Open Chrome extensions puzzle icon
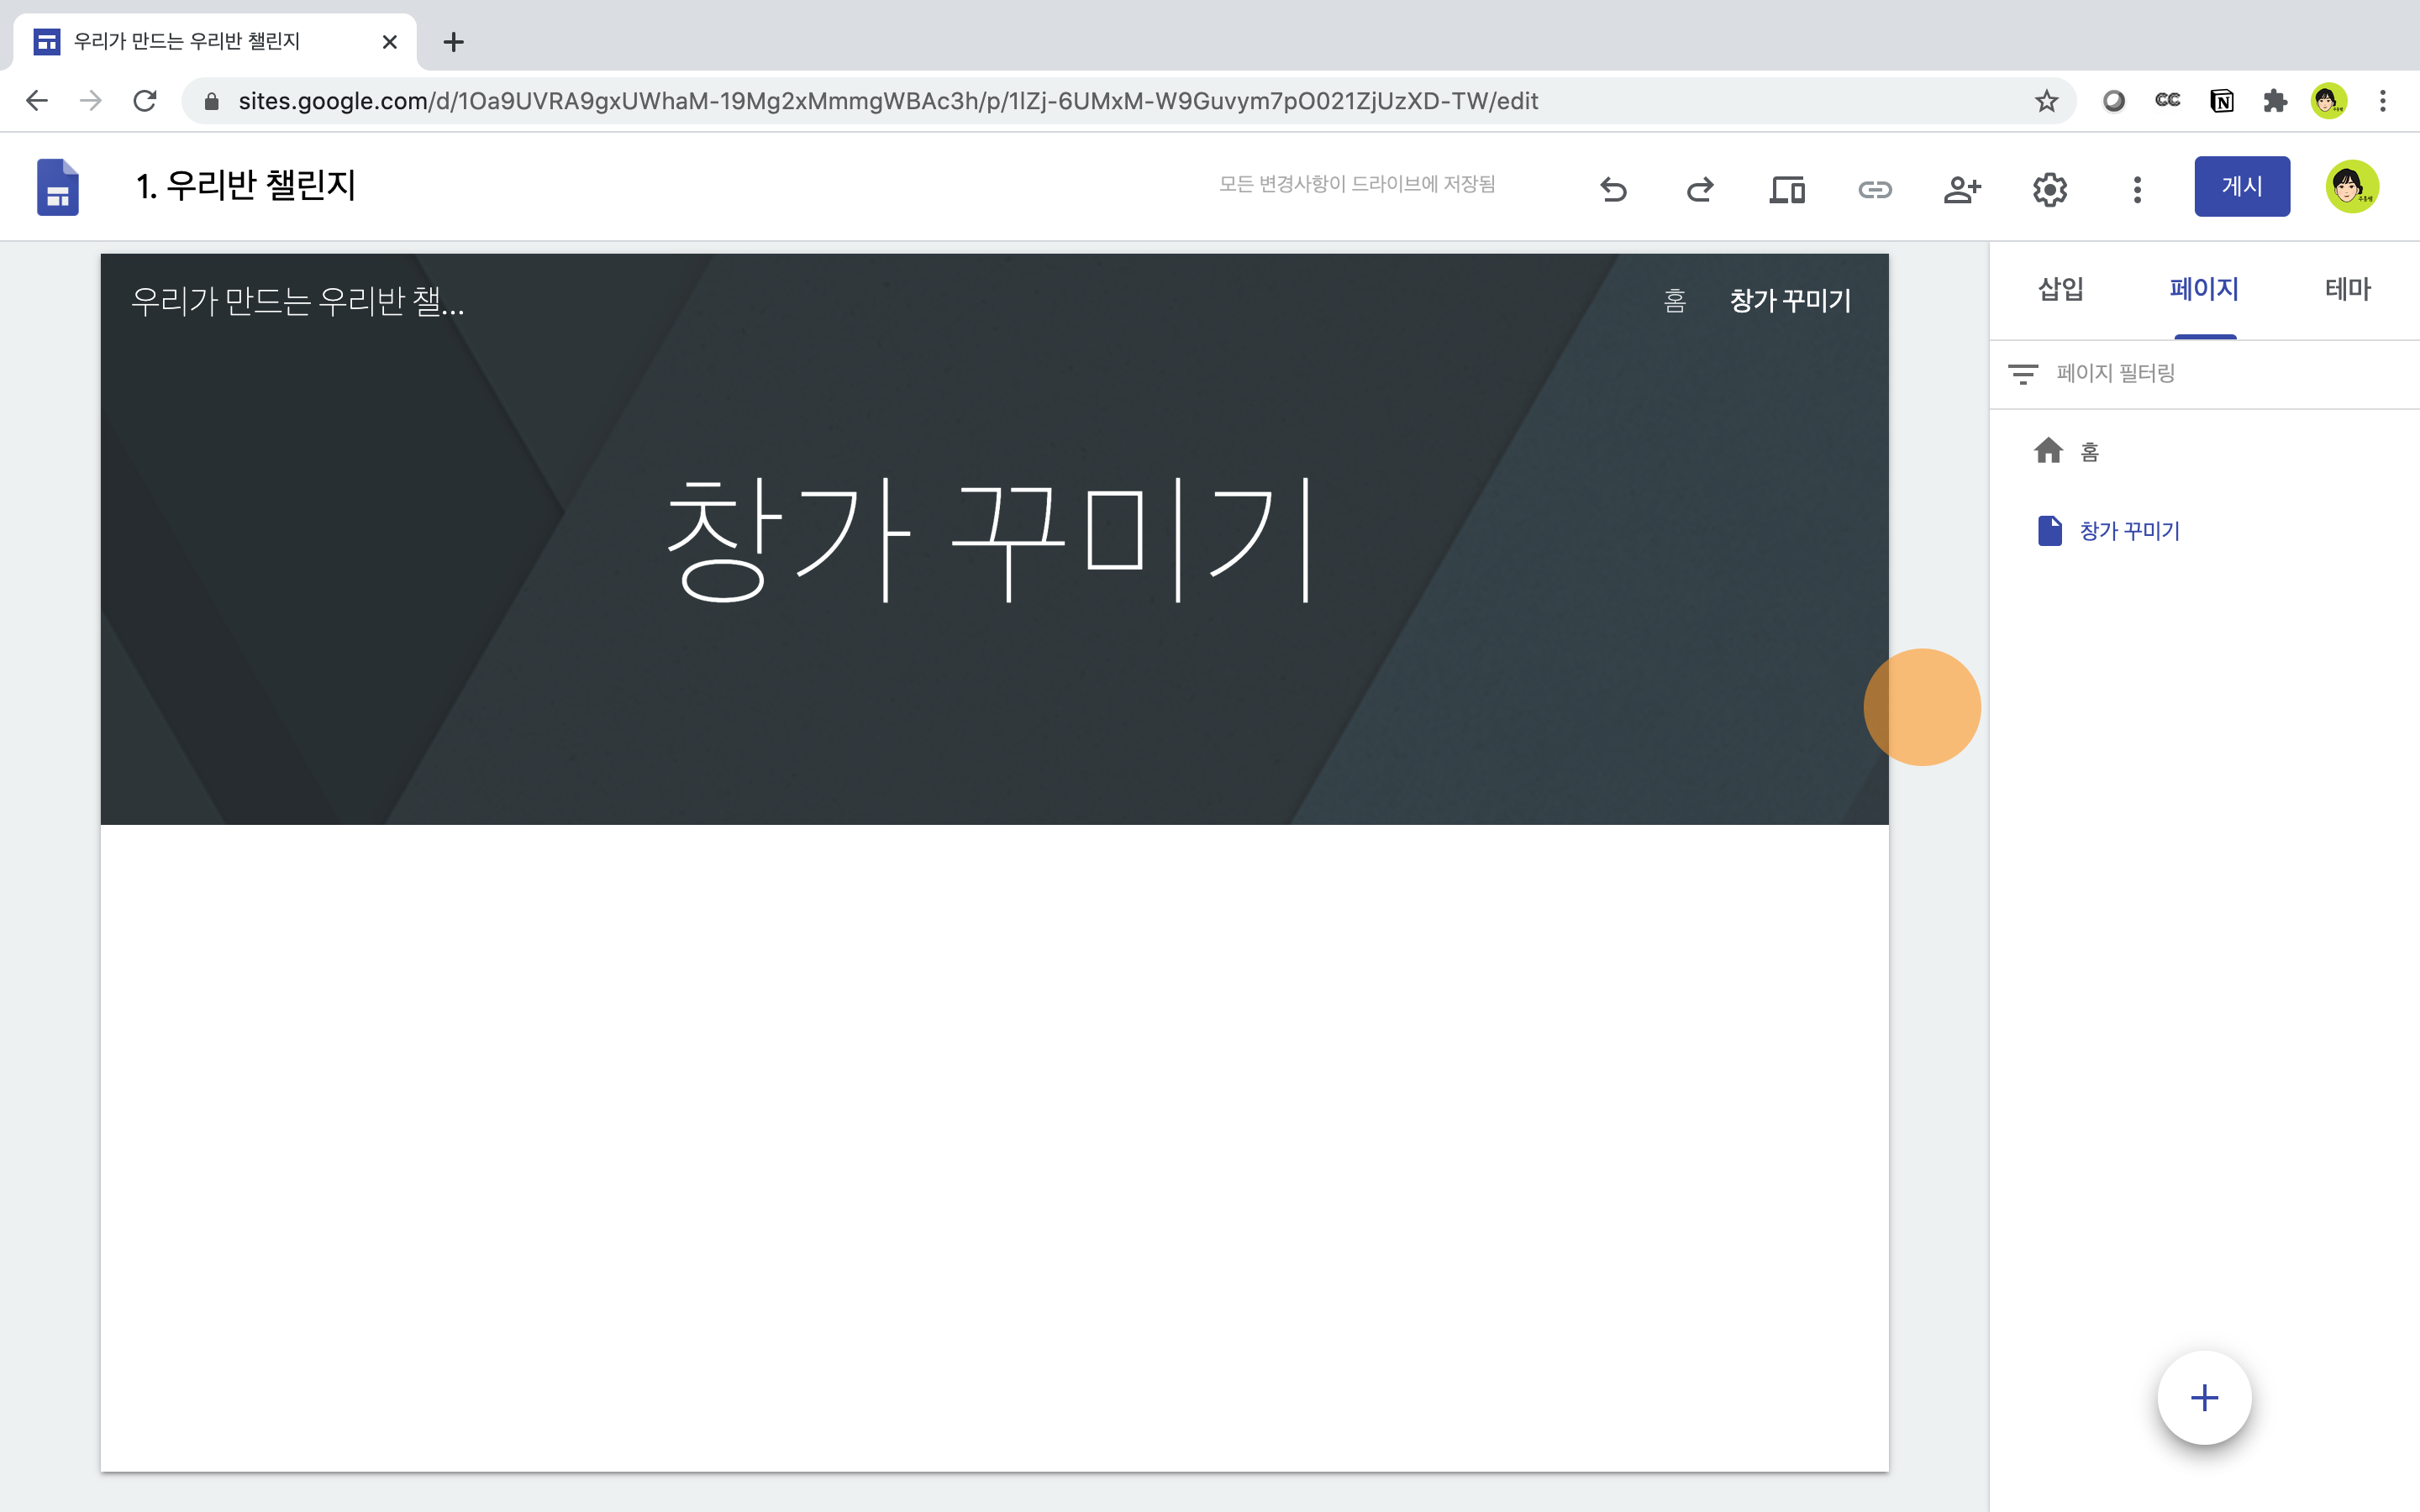The image size is (2420, 1512). (x=2275, y=101)
